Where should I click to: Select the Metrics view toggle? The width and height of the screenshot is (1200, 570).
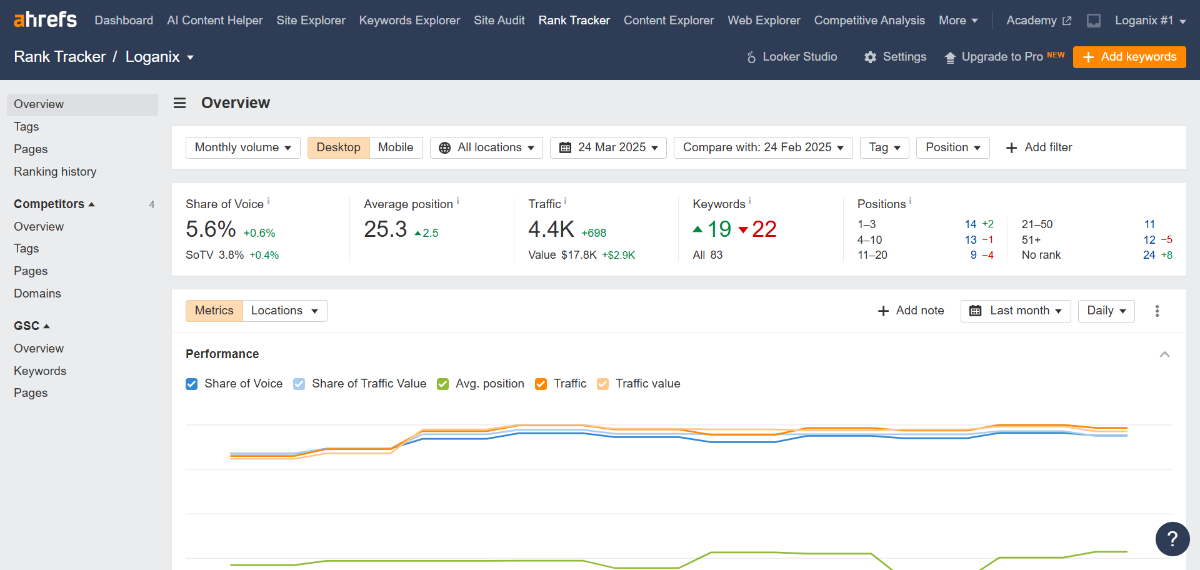(214, 311)
